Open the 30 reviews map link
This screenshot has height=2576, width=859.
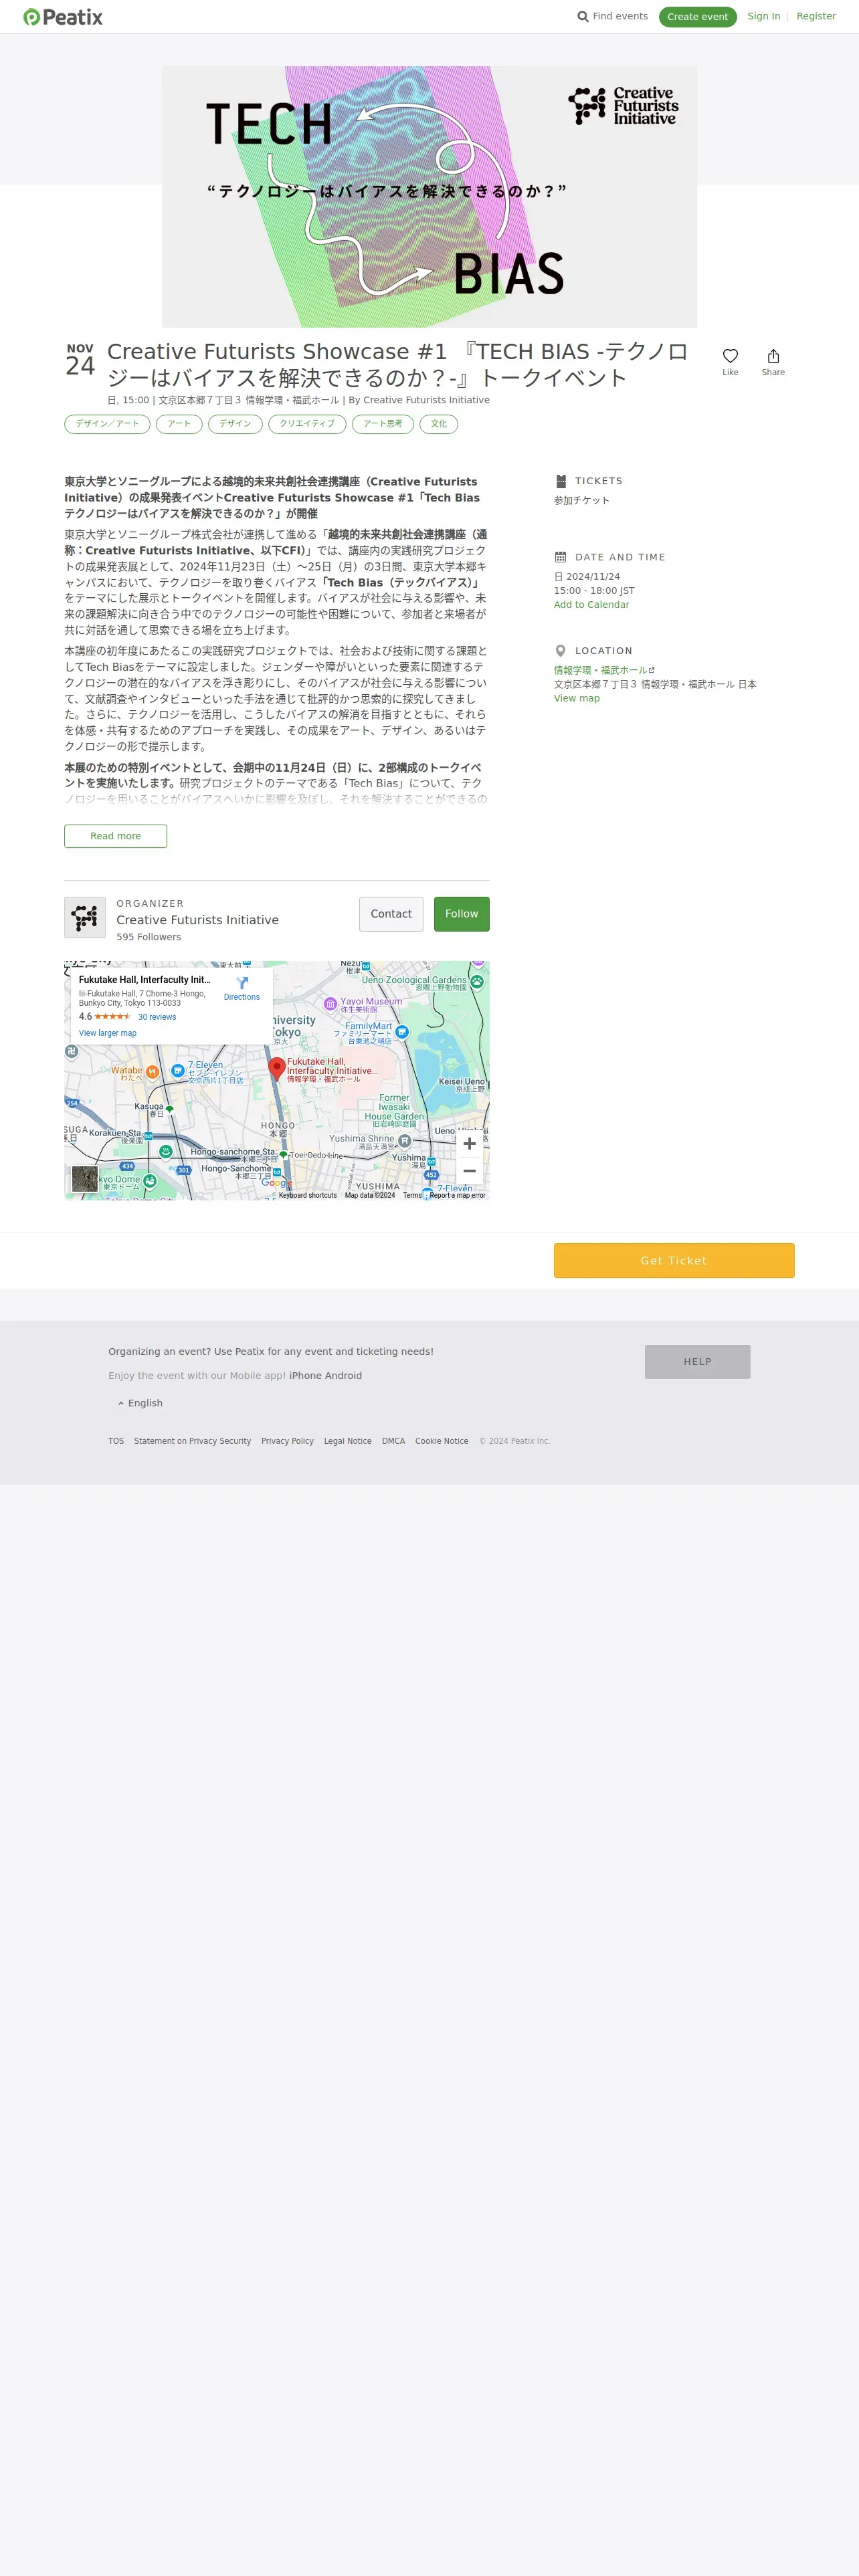click(x=157, y=1017)
